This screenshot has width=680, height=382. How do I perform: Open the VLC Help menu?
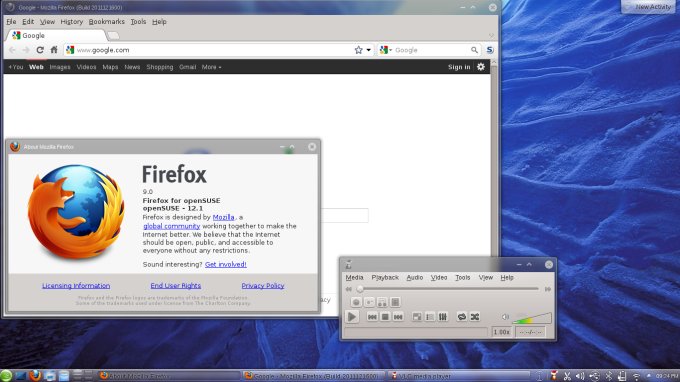tap(507, 278)
